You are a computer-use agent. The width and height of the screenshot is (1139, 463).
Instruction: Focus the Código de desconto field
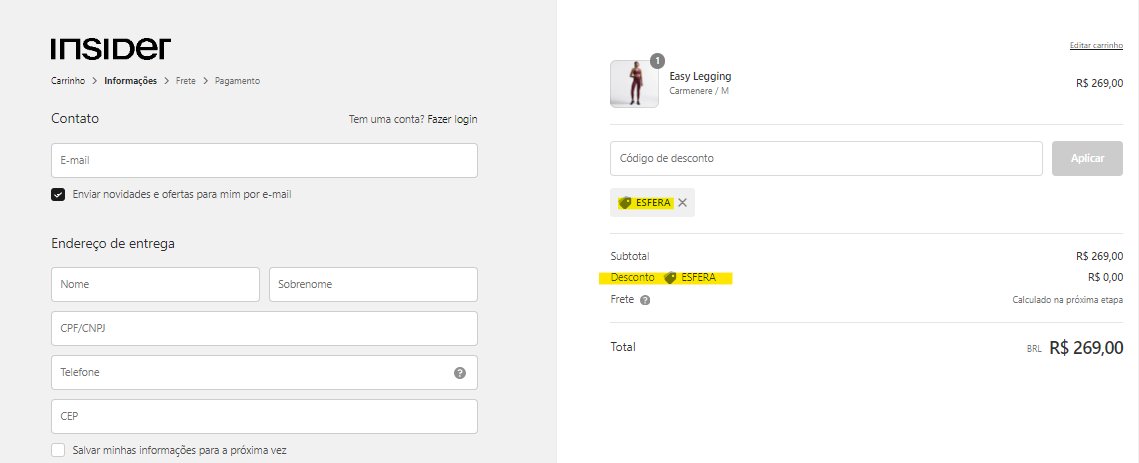(827, 158)
